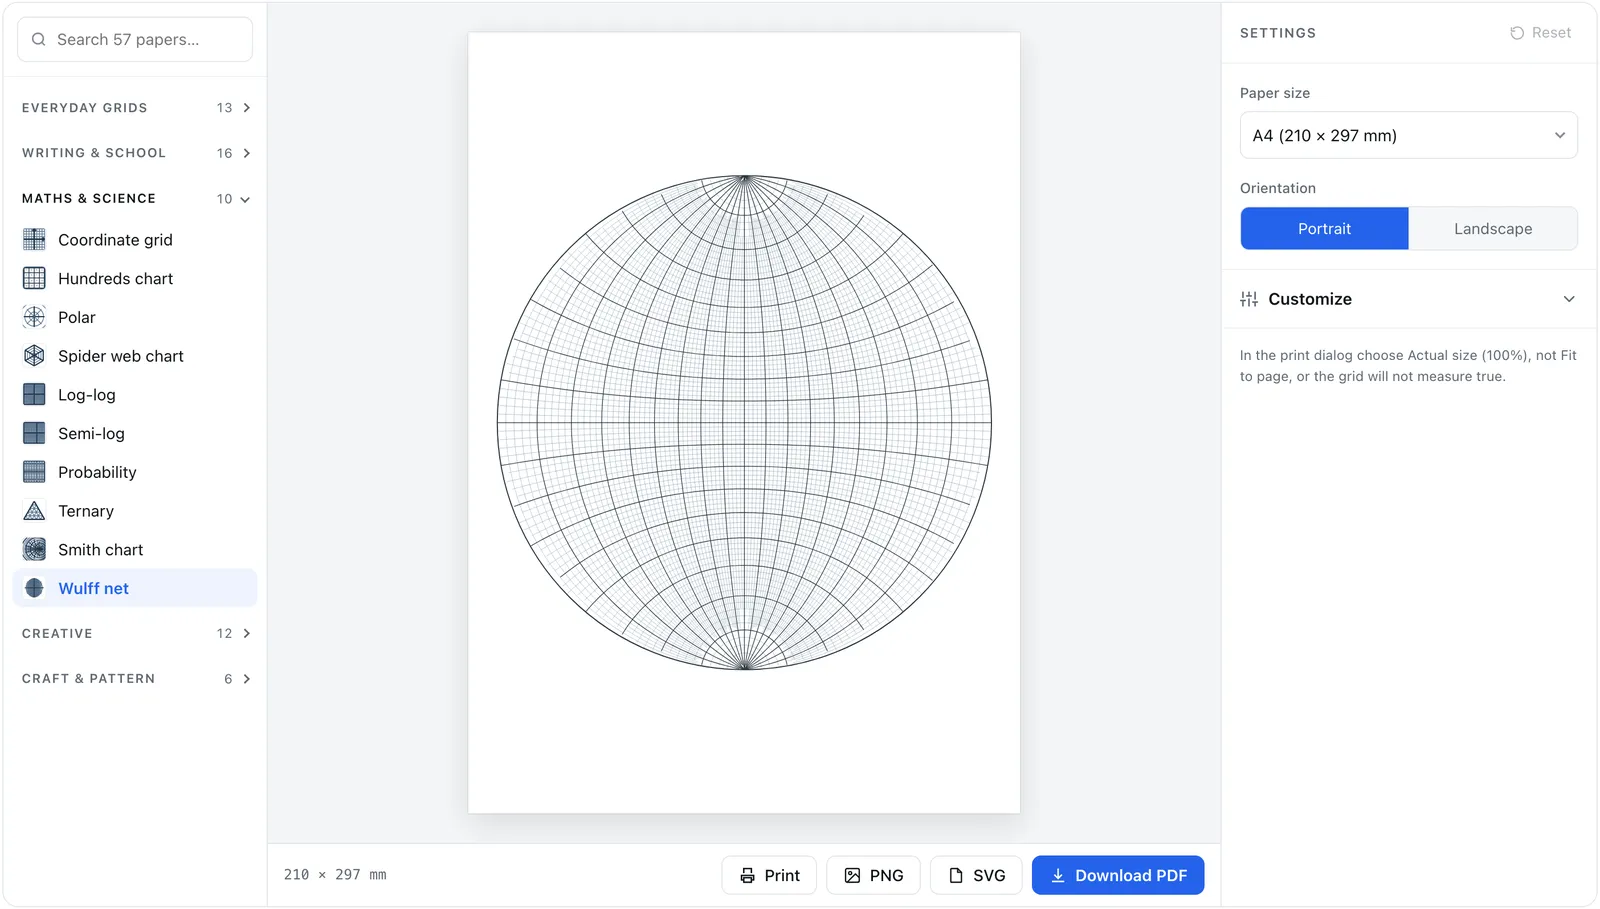Image resolution: width=1600 pixels, height=909 pixels.
Task: Print the Wulff net page
Action: pos(769,876)
